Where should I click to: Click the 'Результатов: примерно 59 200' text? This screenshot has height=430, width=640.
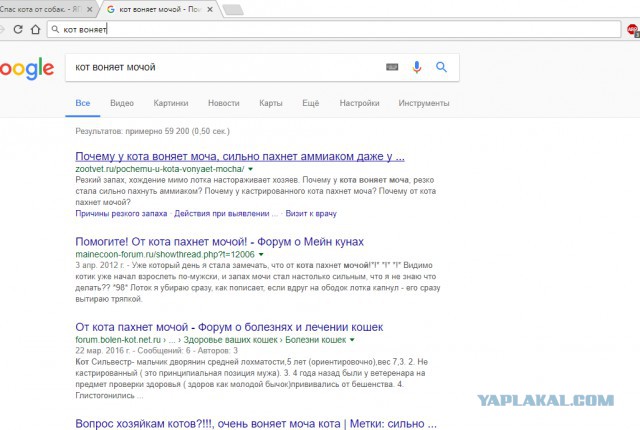tap(152, 131)
